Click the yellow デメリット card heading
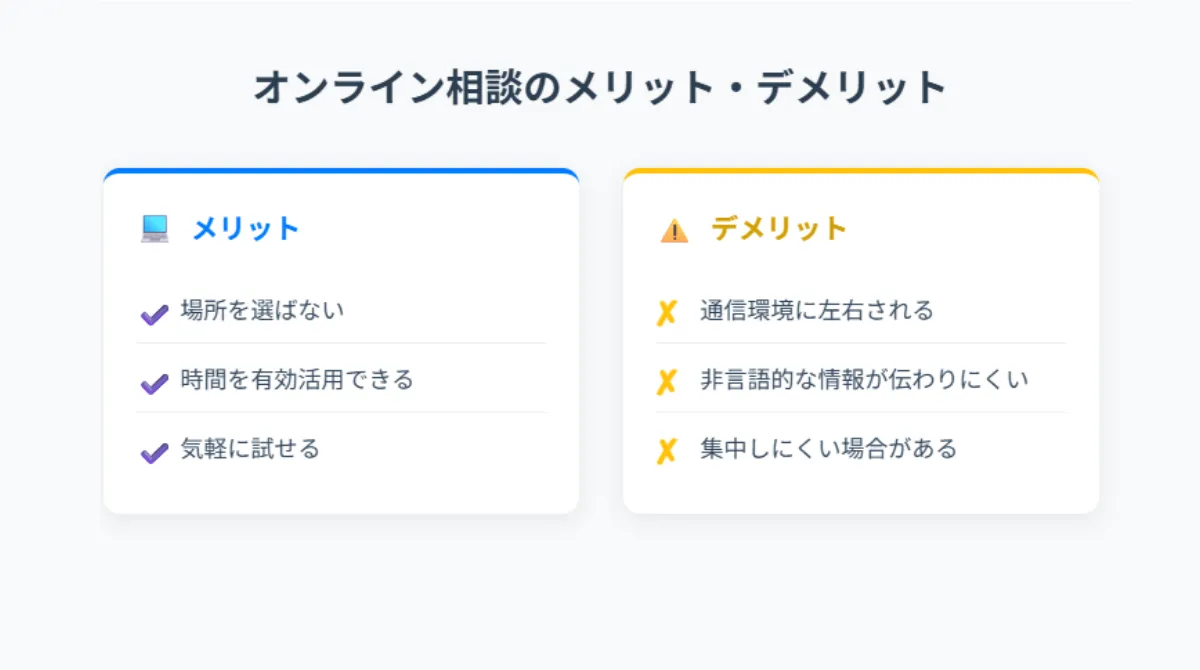Viewport: 1200px width, 670px height. (x=779, y=229)
